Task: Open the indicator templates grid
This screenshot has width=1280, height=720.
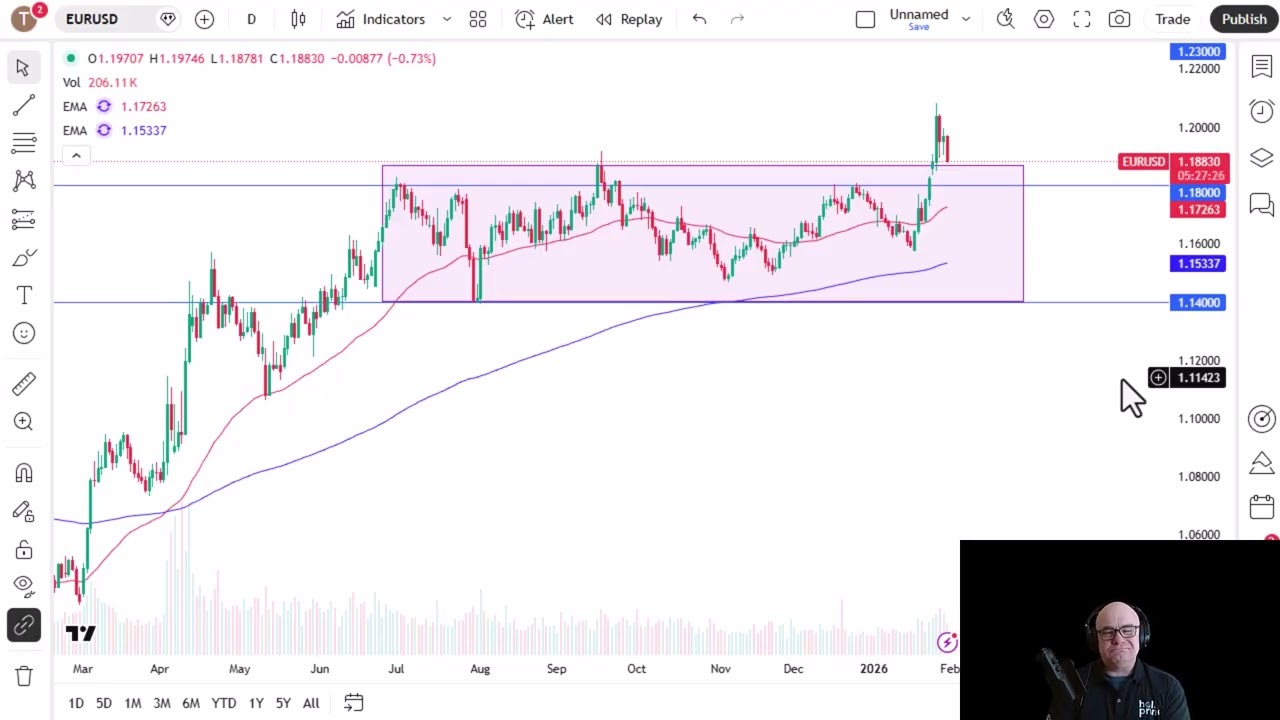Action: [478, 19]
